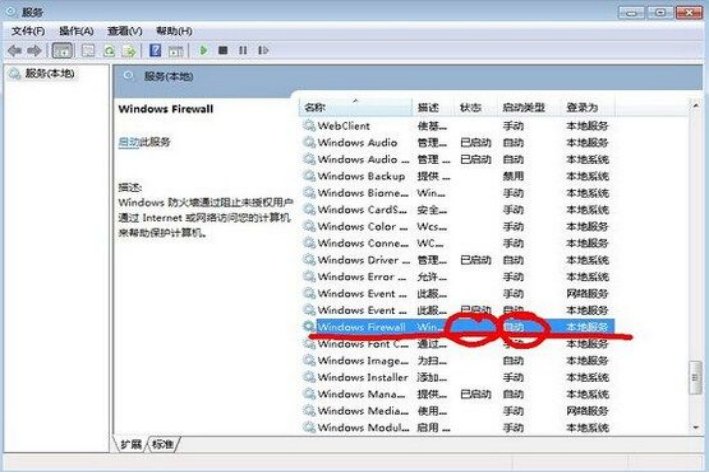
Task: Select the Windows Conne... service
Action: click(x=457, y=243)
